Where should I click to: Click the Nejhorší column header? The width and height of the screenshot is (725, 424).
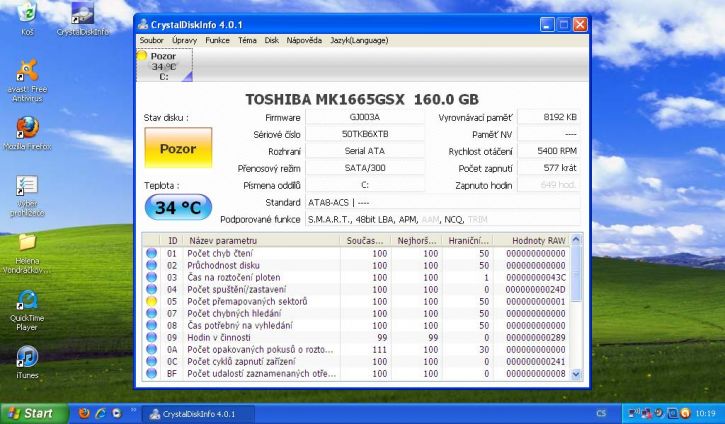coord(417,240)
